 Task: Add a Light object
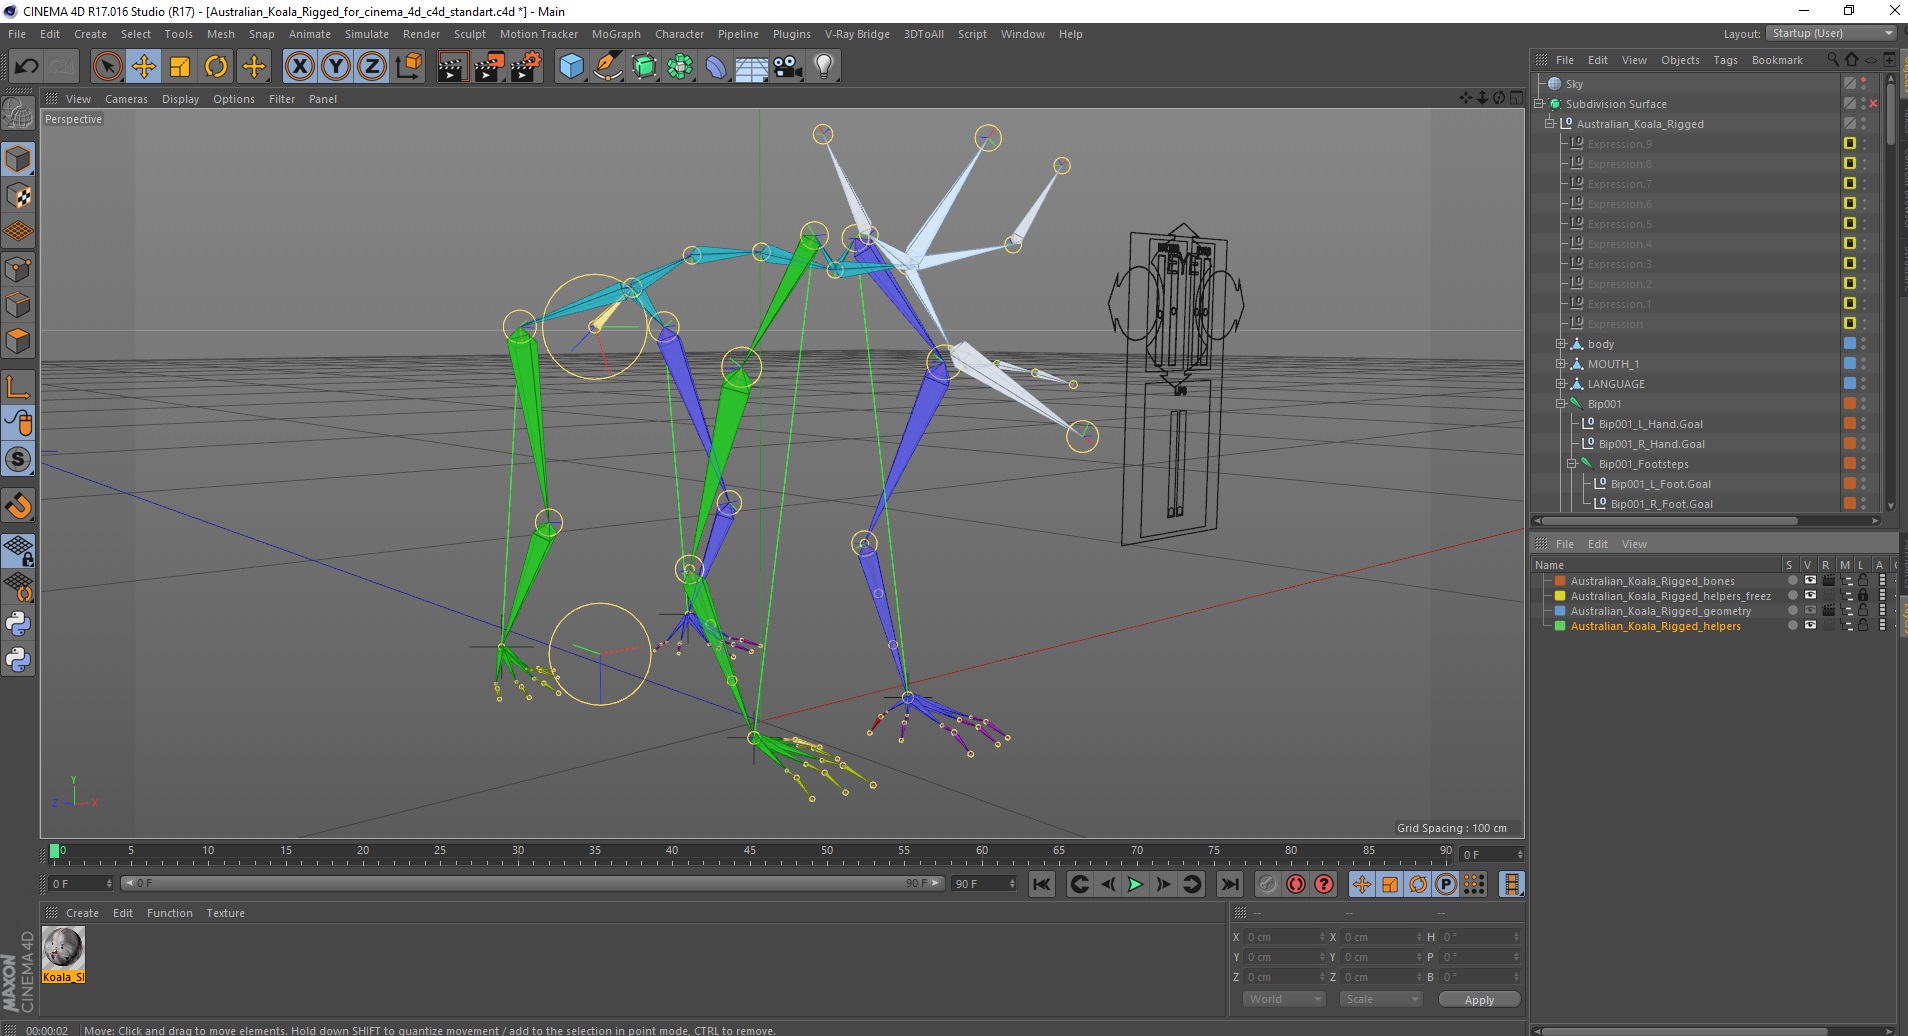tap(823, 67)
